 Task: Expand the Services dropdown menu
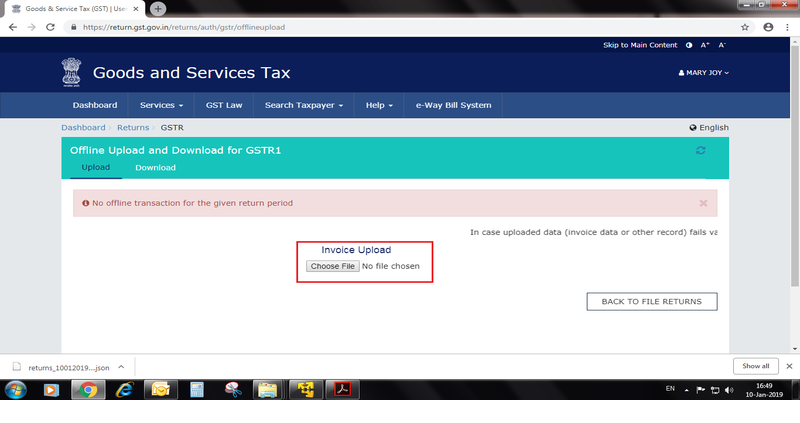tap(161, 105)
